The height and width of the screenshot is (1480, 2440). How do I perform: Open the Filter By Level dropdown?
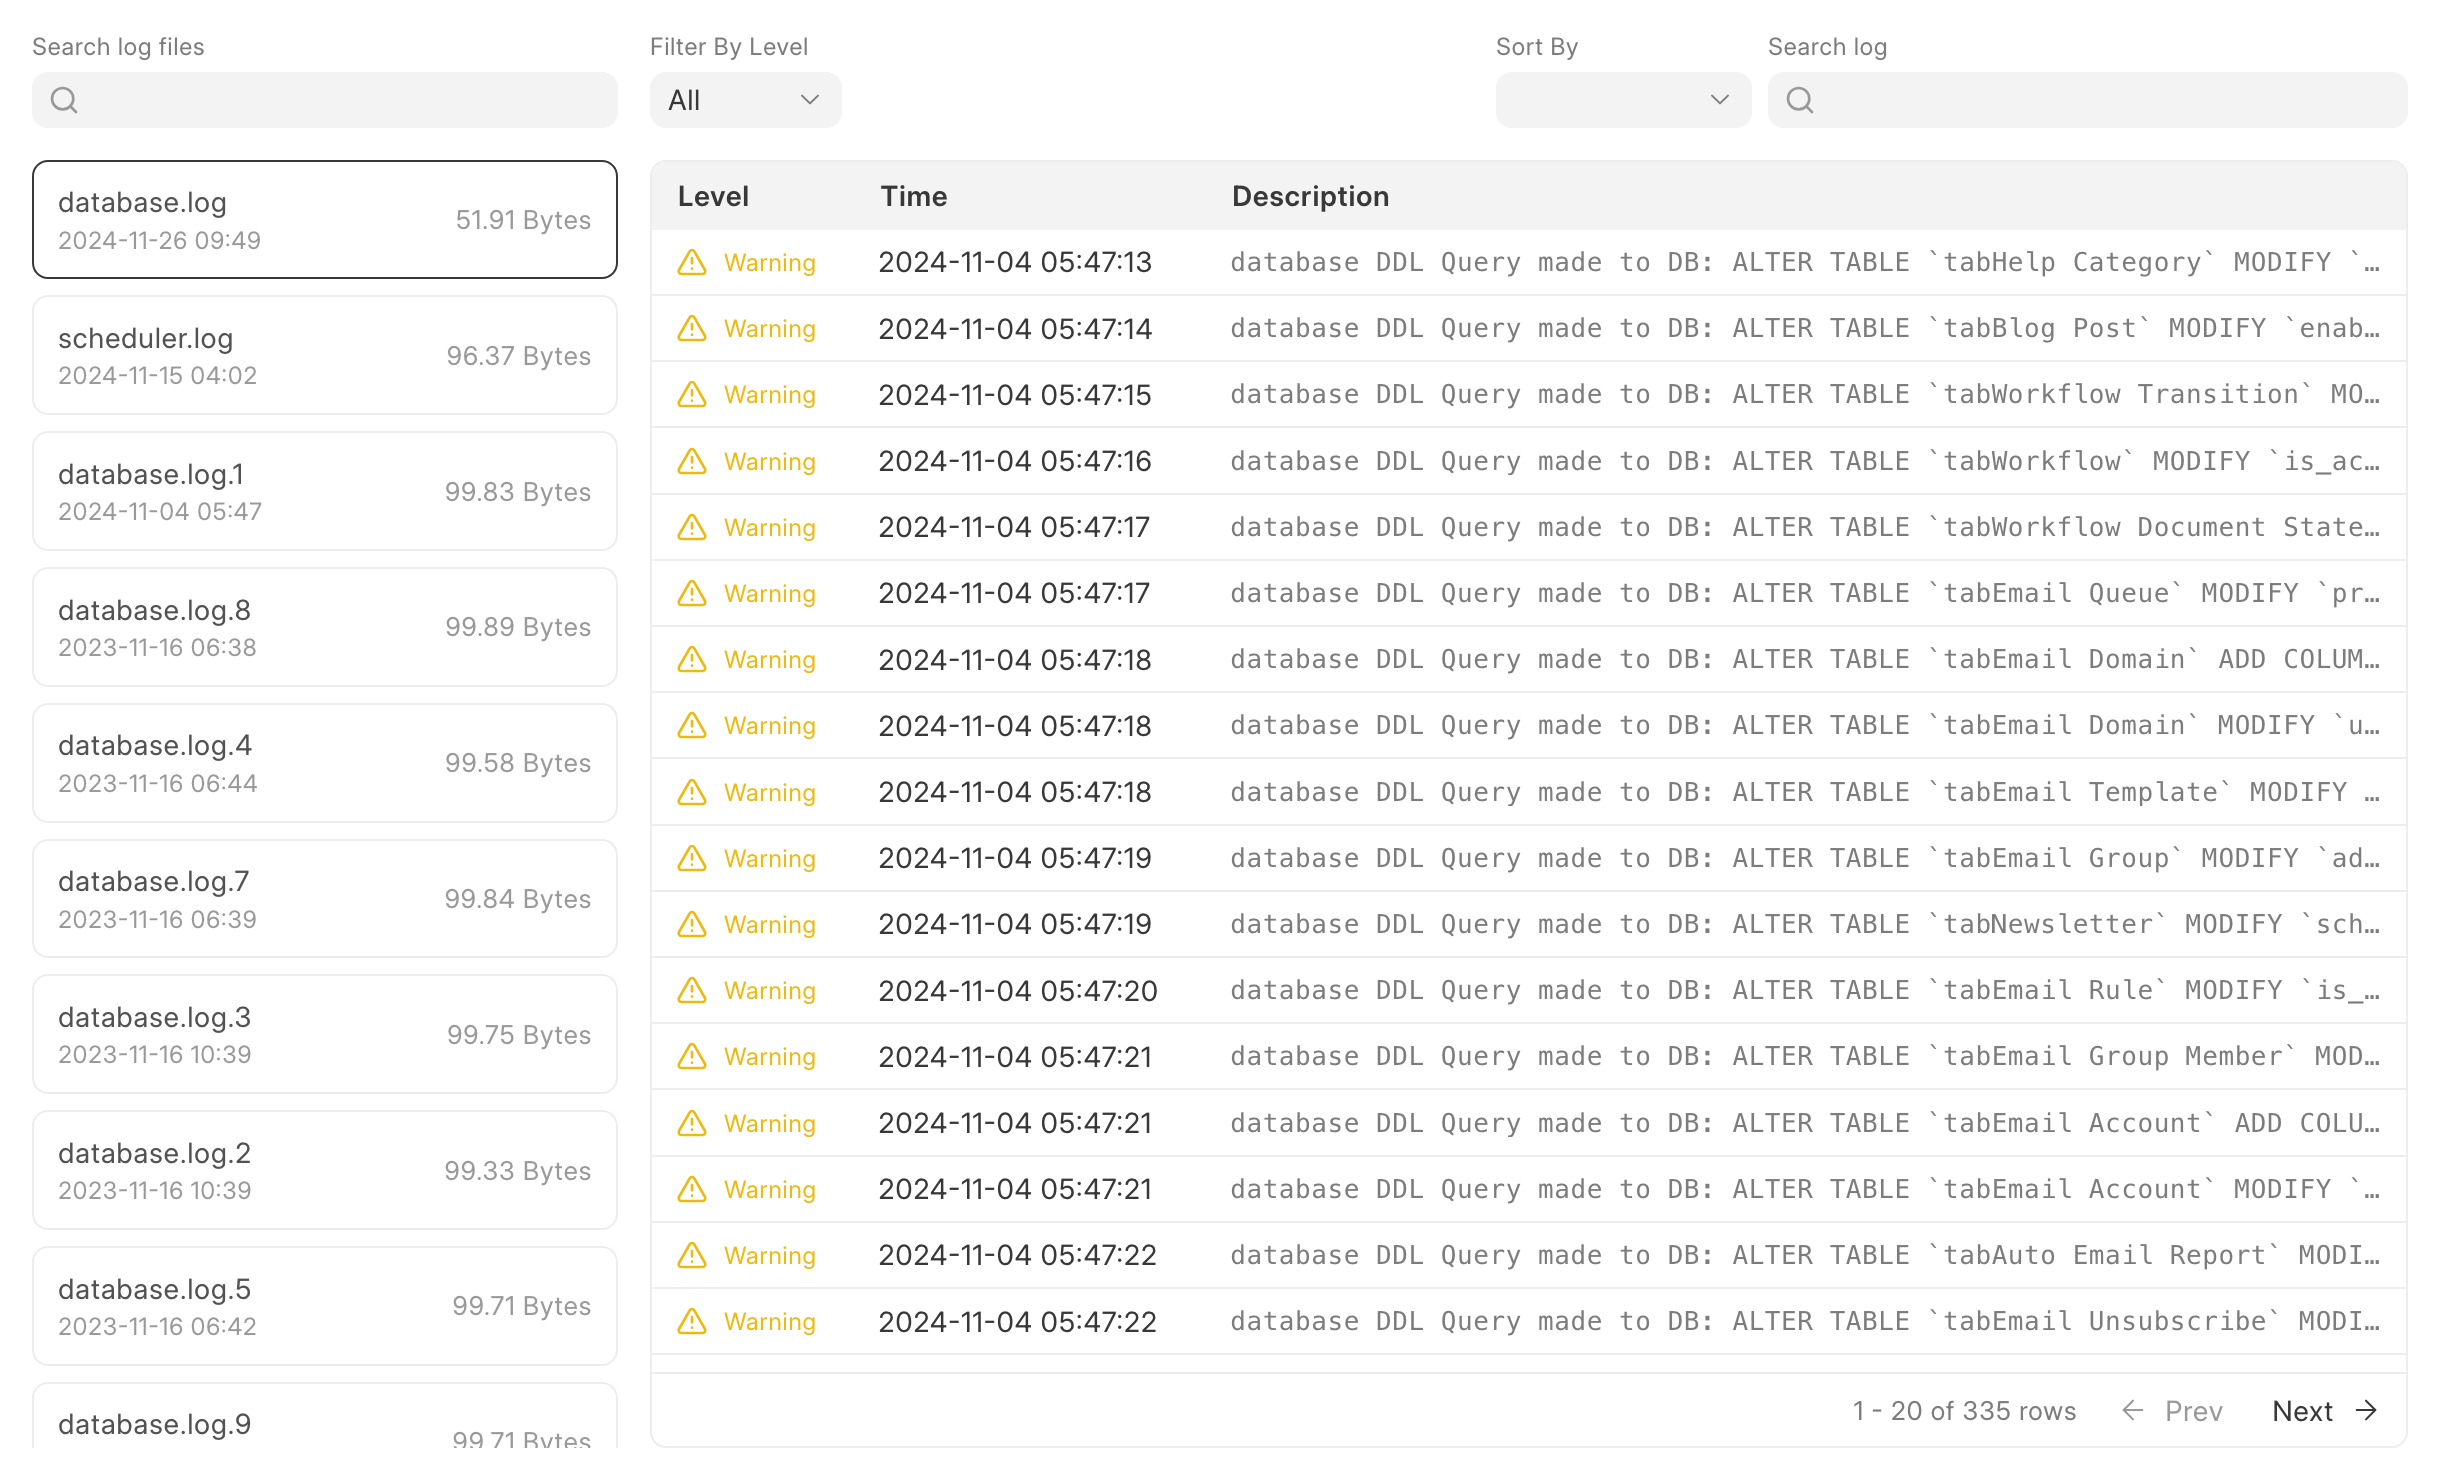click(745, 100)
